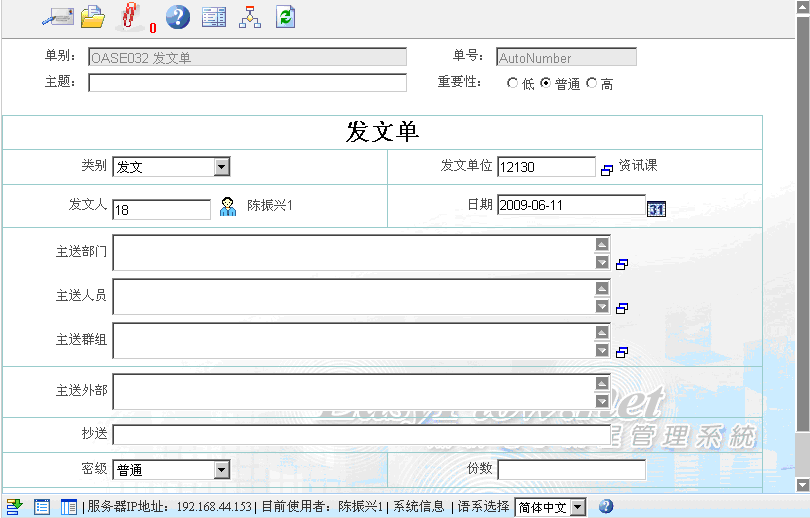Viewport: 810px width, 518px height.
Task: Open the selector icon beside 主送部门
Action: [621, 264]
